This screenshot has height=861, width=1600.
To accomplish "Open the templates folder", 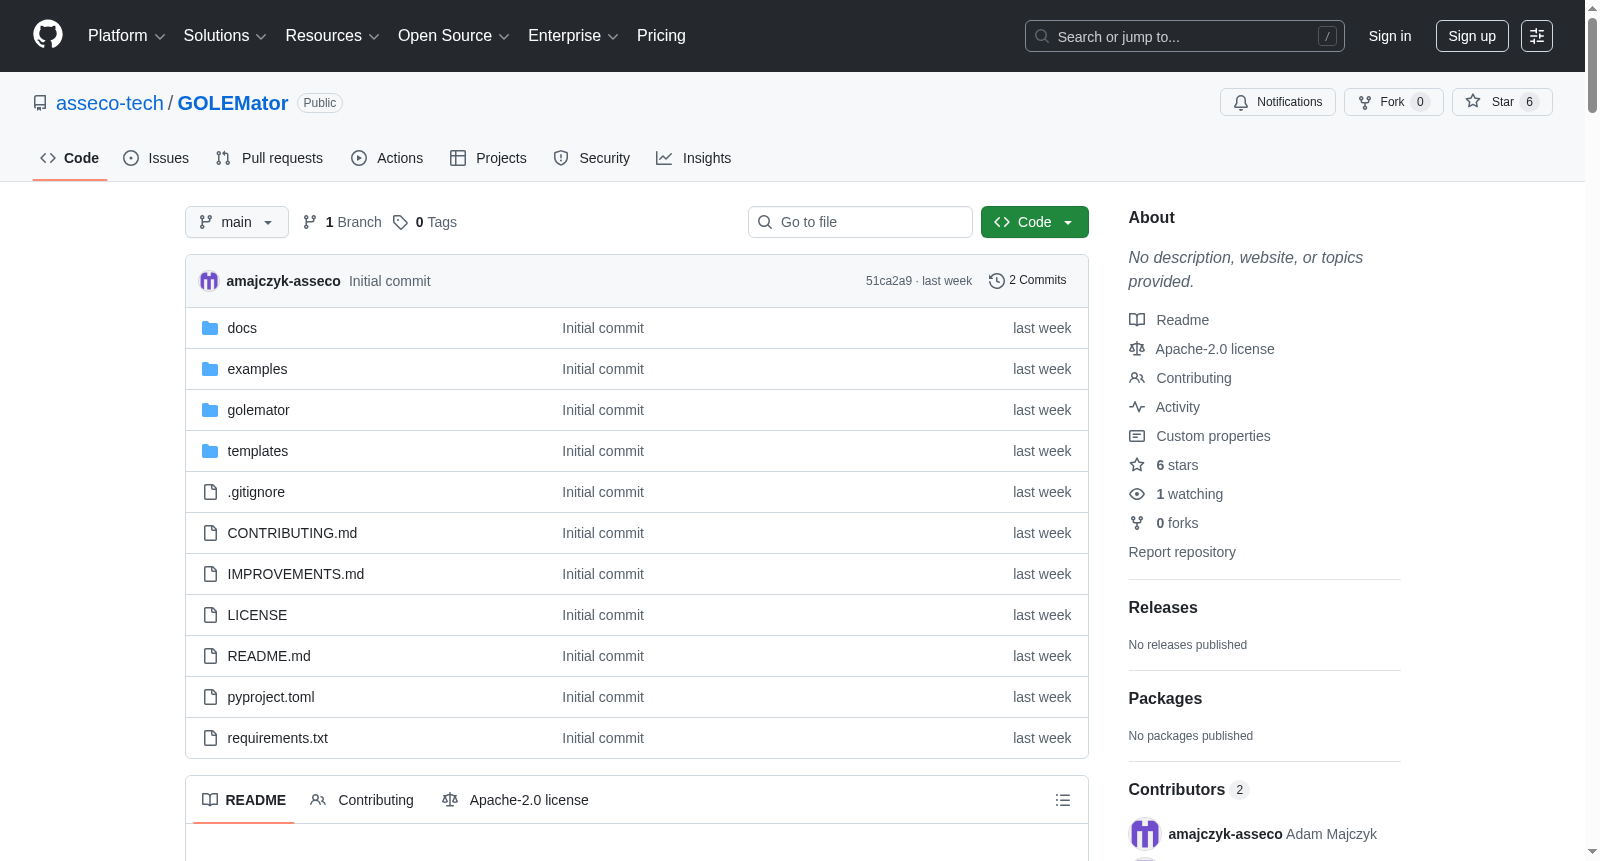I will coord(257,451).
